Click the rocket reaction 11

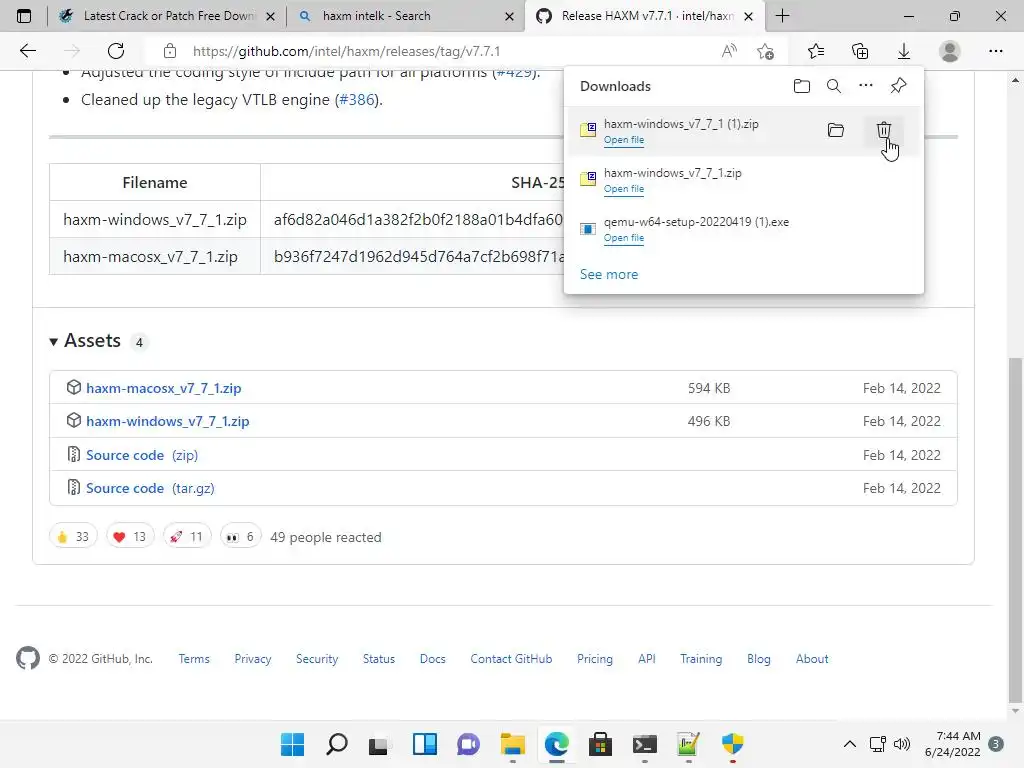pos(187,537)
